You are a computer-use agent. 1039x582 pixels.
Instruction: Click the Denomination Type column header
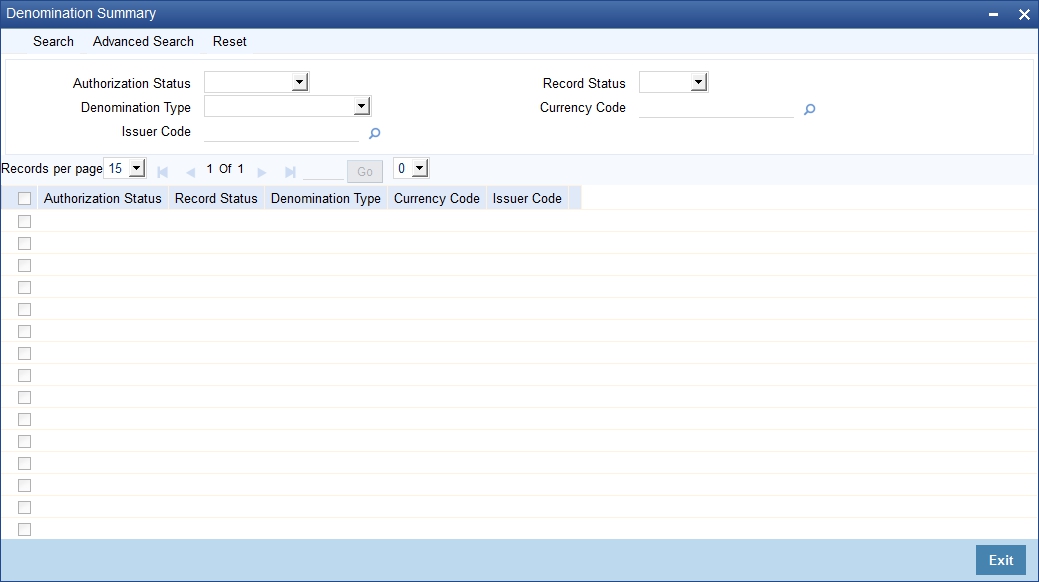click(x=326, y=198)
